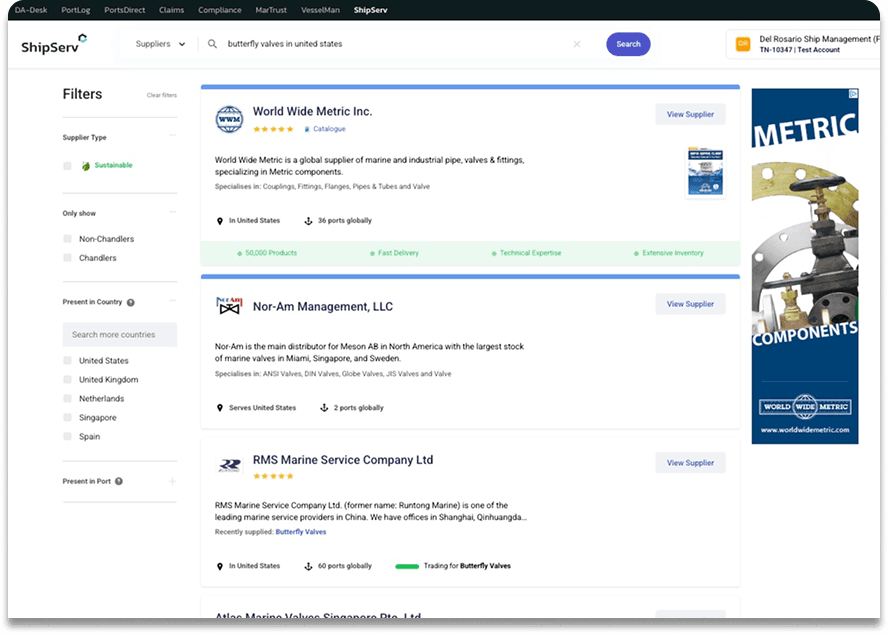View Supplier for World Wide Metric Inc.
The width and height of the screenshot is (888, 634).
coord(690,114)
